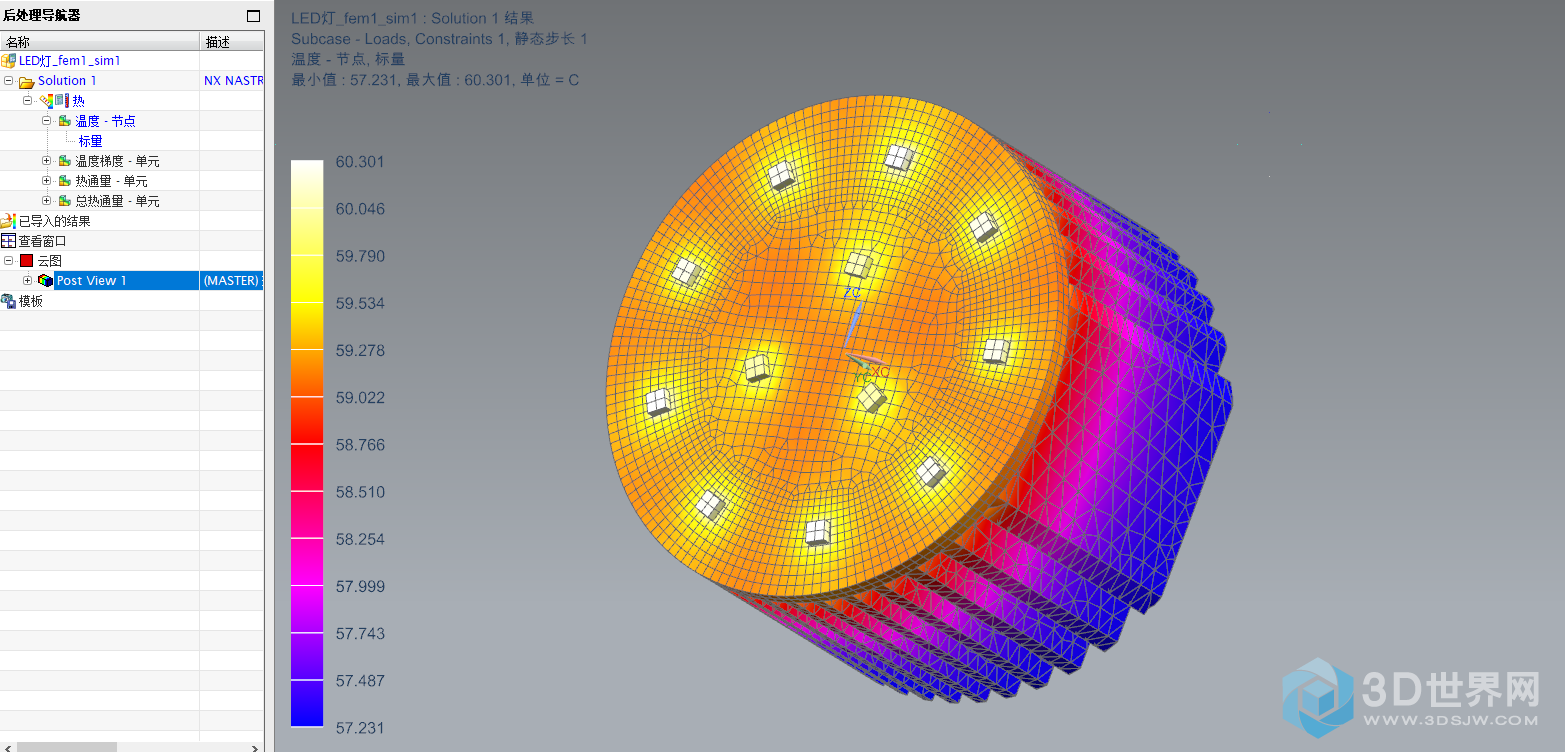Collapse the 热 results node
This screenshot has height=752, width=1565.
(x=28, y=101)
